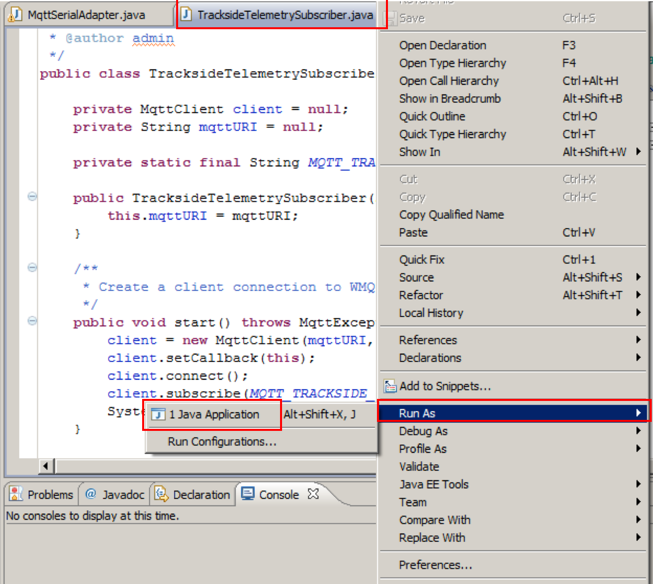Close the Console view with its X

pyautogui.click(x=313, y=494)
